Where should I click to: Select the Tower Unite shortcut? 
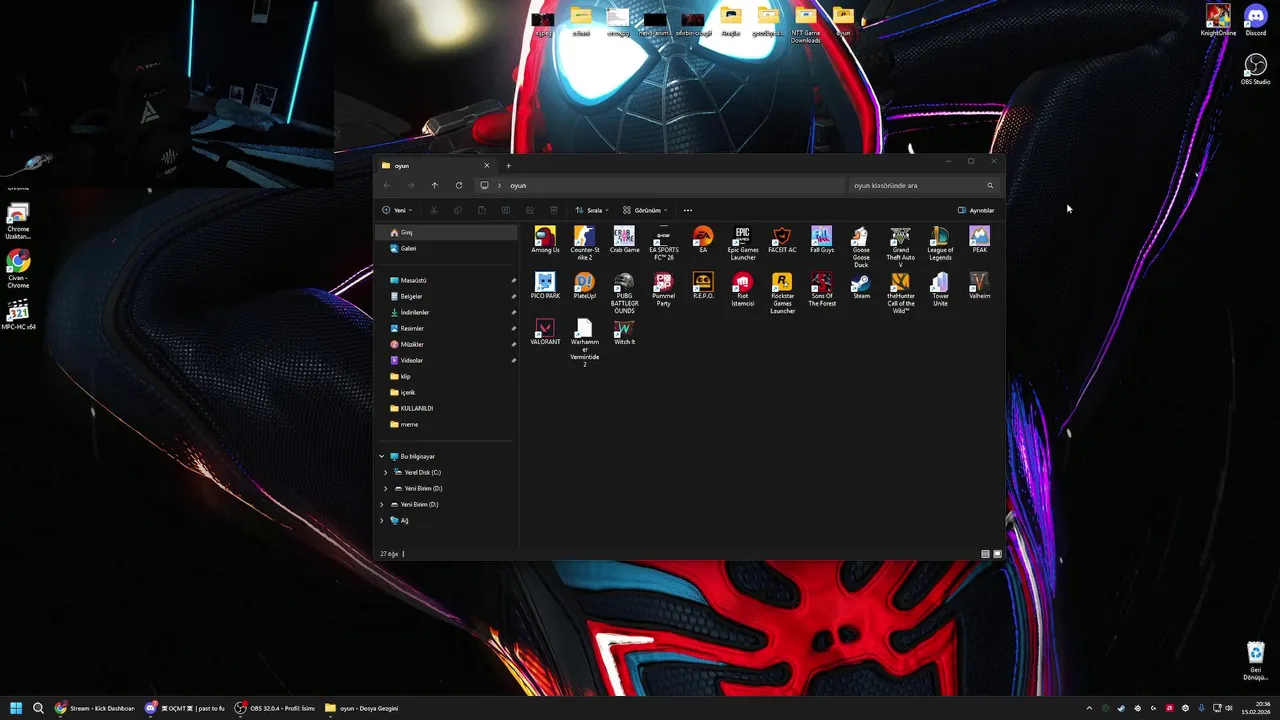click(x=940, y=289)
